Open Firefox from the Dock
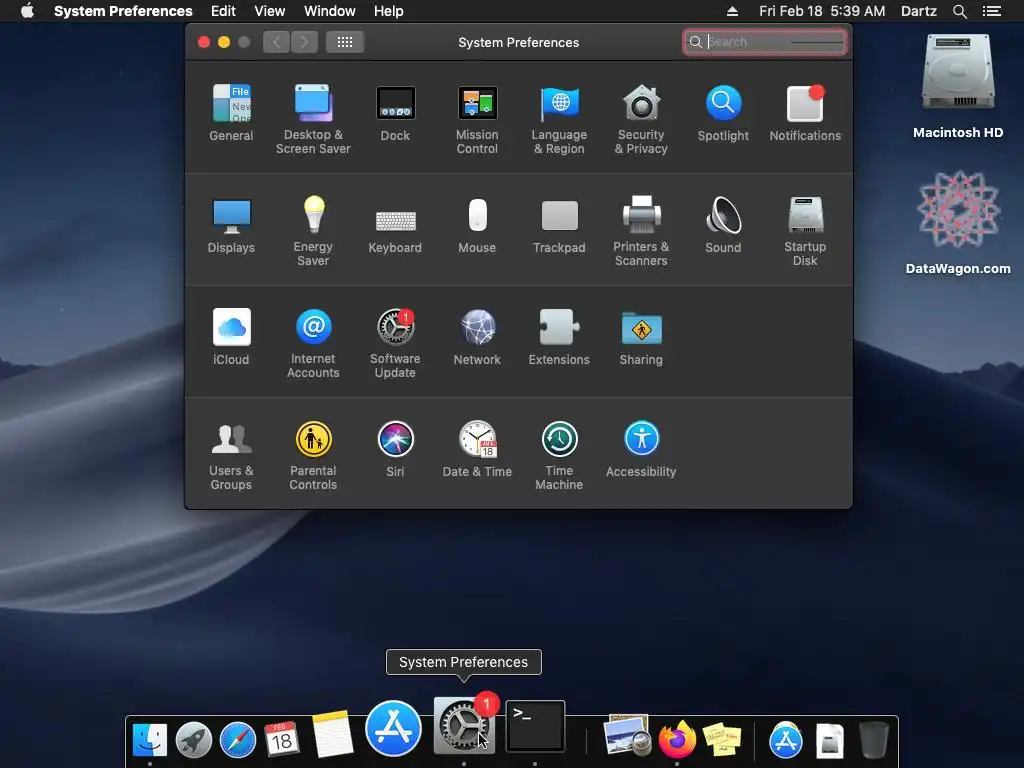Image resolution: width=1024 pixels, height=768 pixels. pyautogui.click(x=677, y=740)
